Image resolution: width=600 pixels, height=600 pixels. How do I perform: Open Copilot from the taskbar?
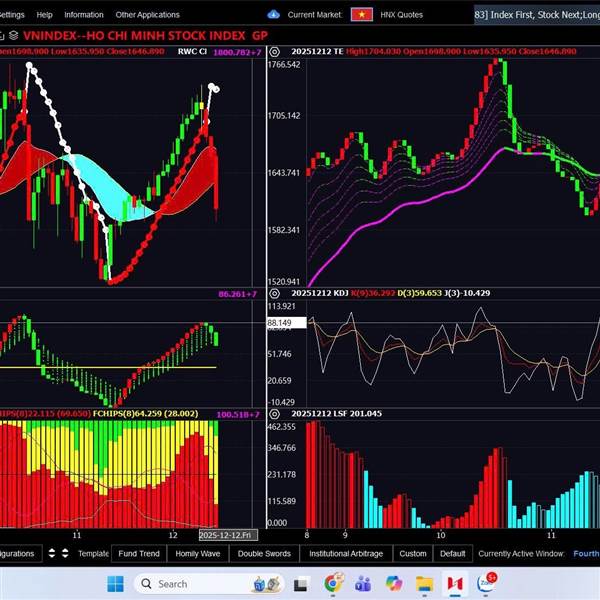[x=393, y=583]
